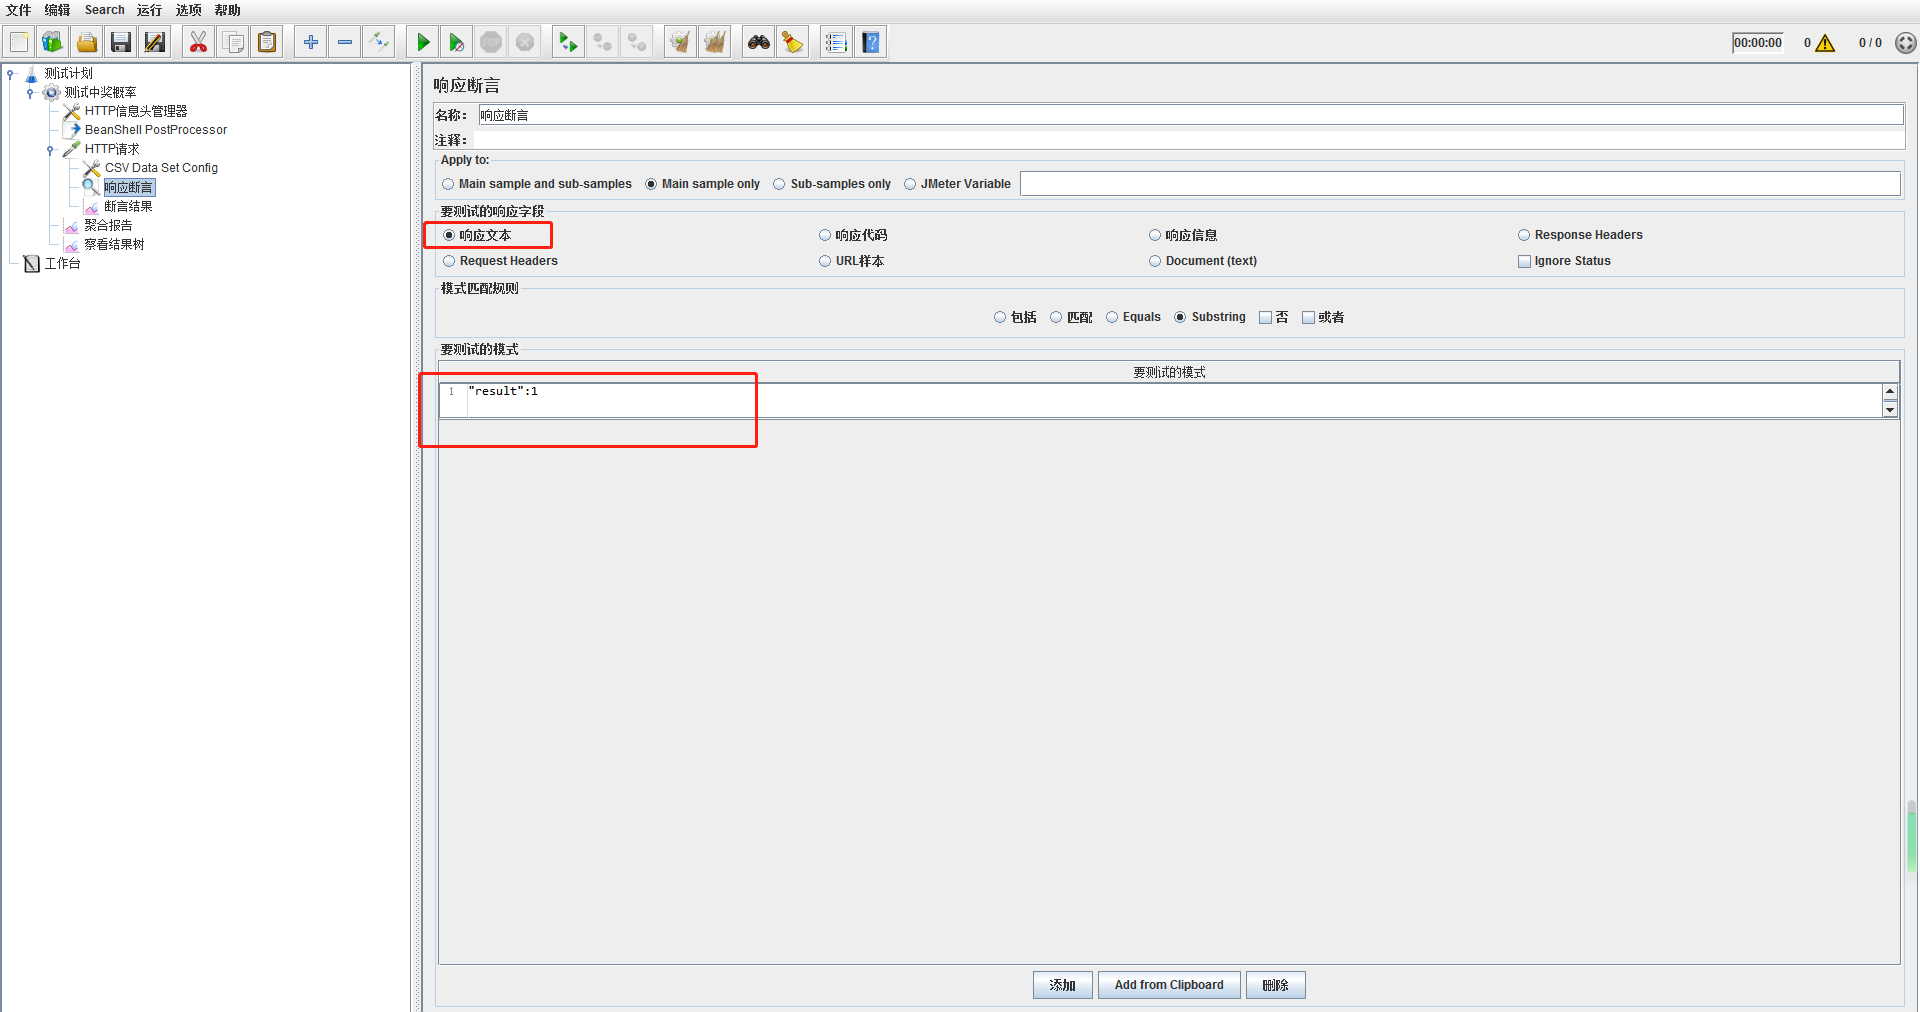This screenshot has width=1920, height=1012.
Task: Open the 运行 menu
Action: 149,10
